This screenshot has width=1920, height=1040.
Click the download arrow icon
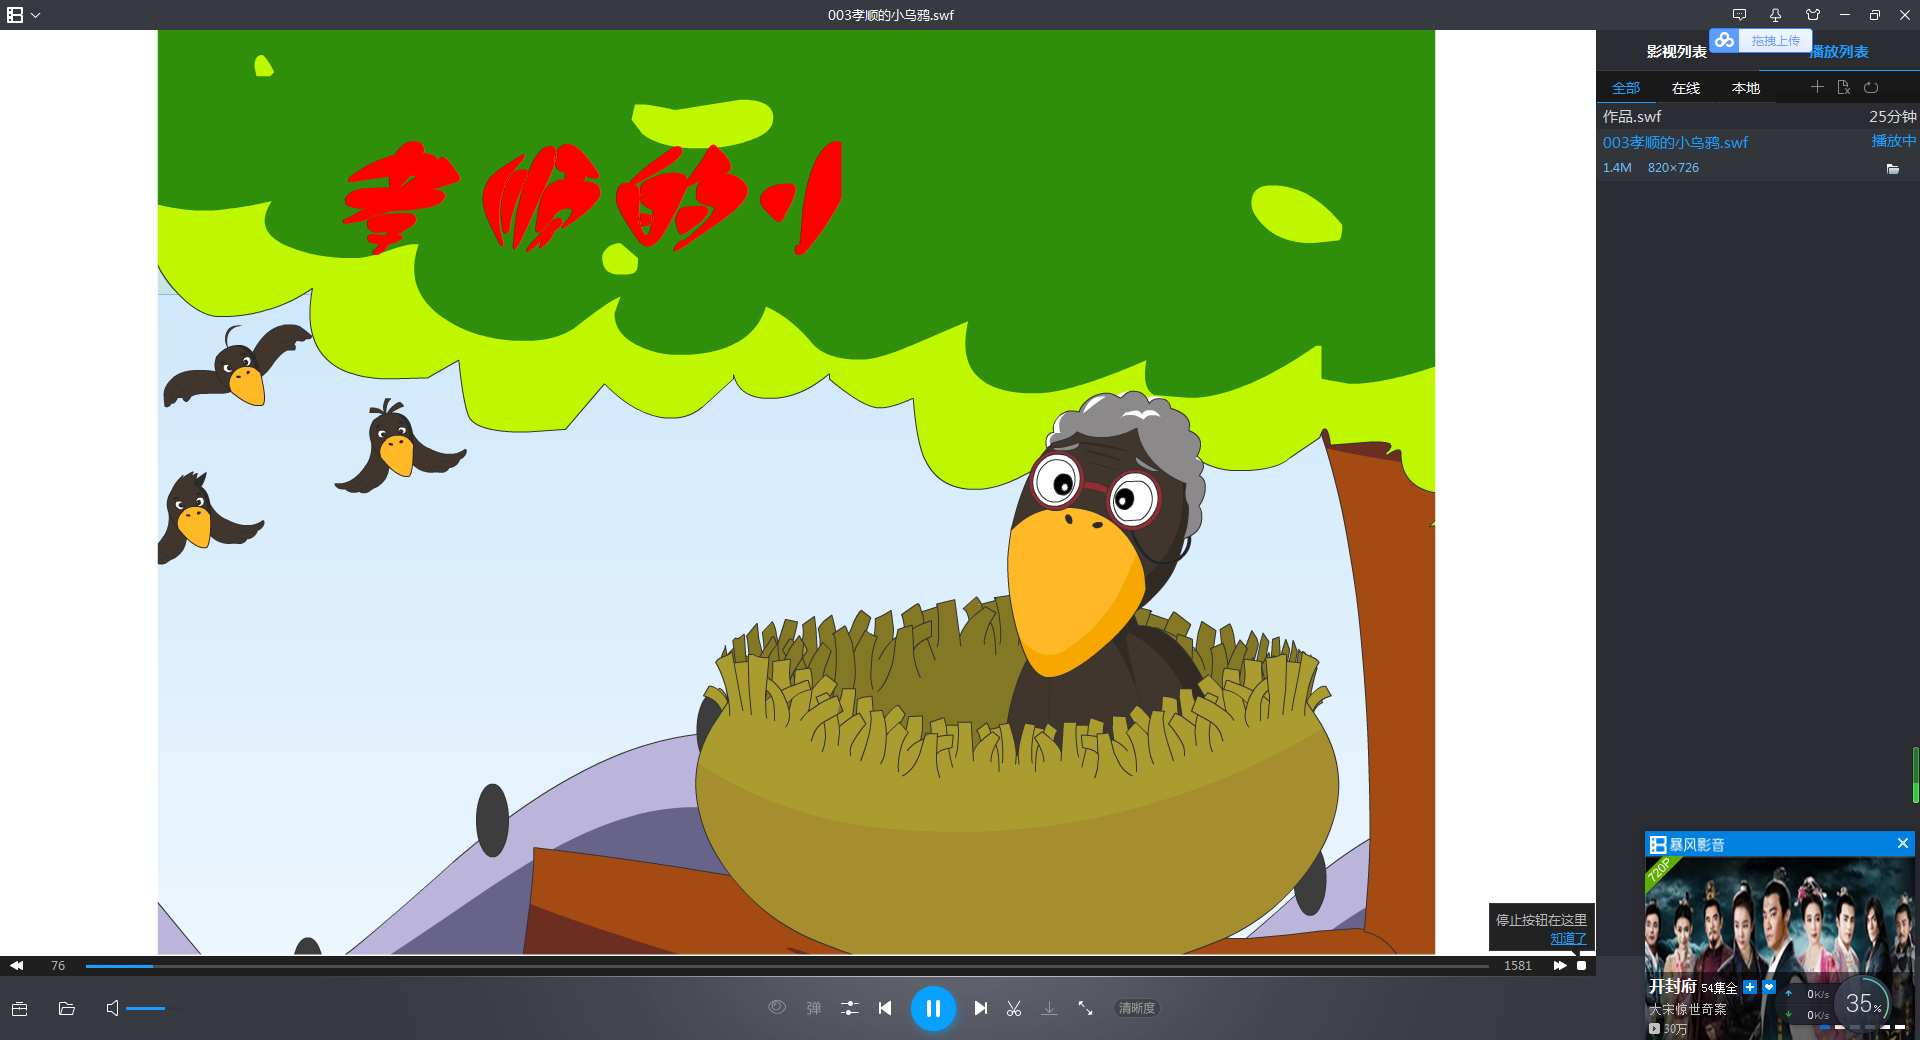pyautogui.click(x=1049, y=1008)
